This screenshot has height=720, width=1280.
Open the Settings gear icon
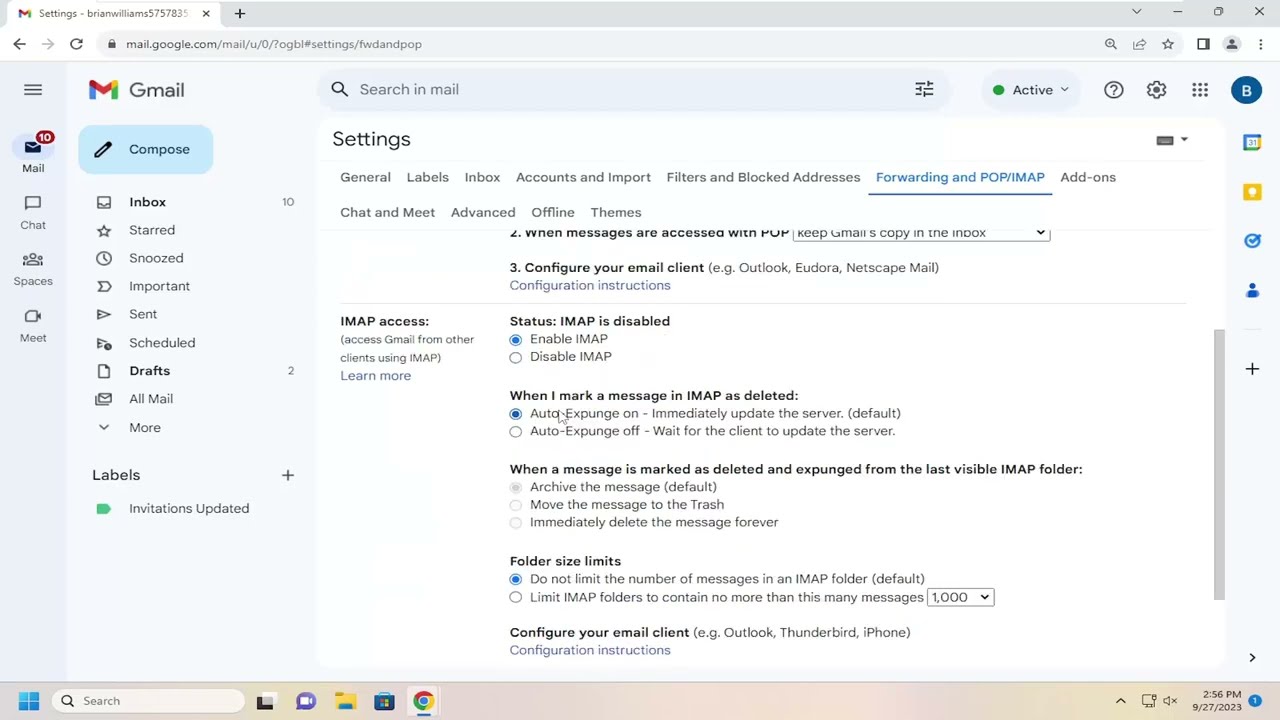click(1156, 90)
